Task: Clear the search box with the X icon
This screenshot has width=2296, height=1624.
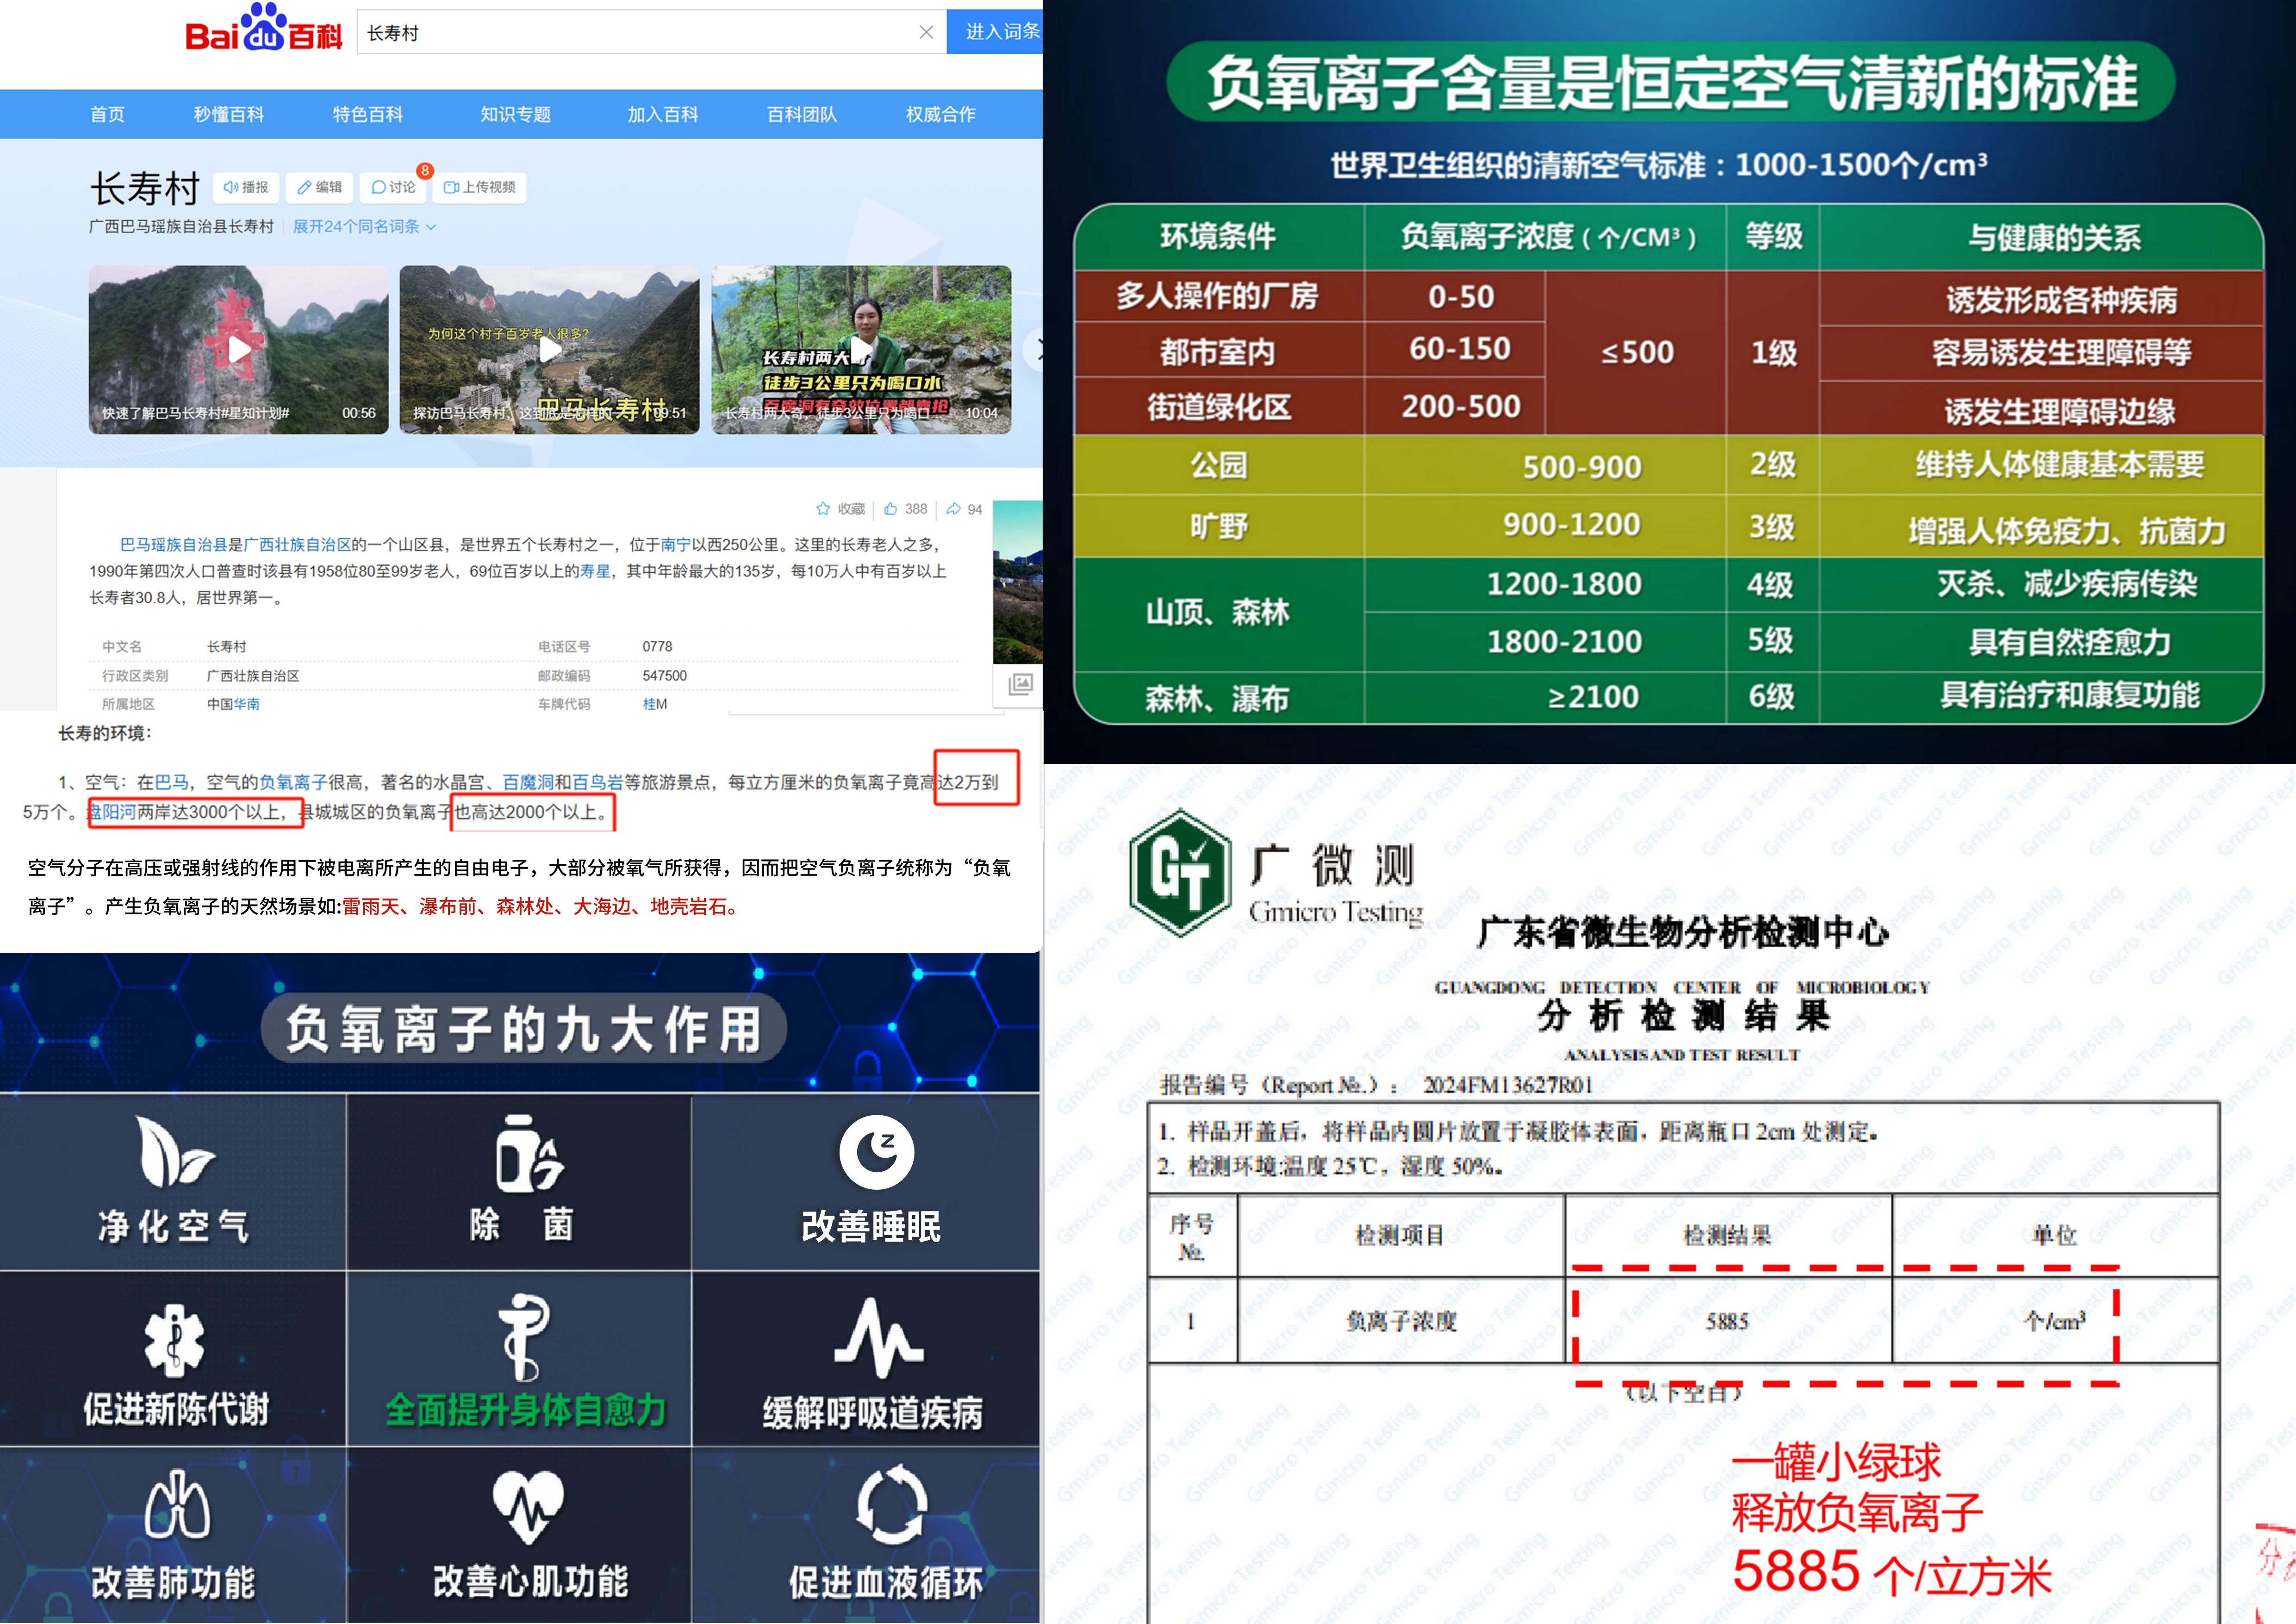Action: [x=926, y=33]
